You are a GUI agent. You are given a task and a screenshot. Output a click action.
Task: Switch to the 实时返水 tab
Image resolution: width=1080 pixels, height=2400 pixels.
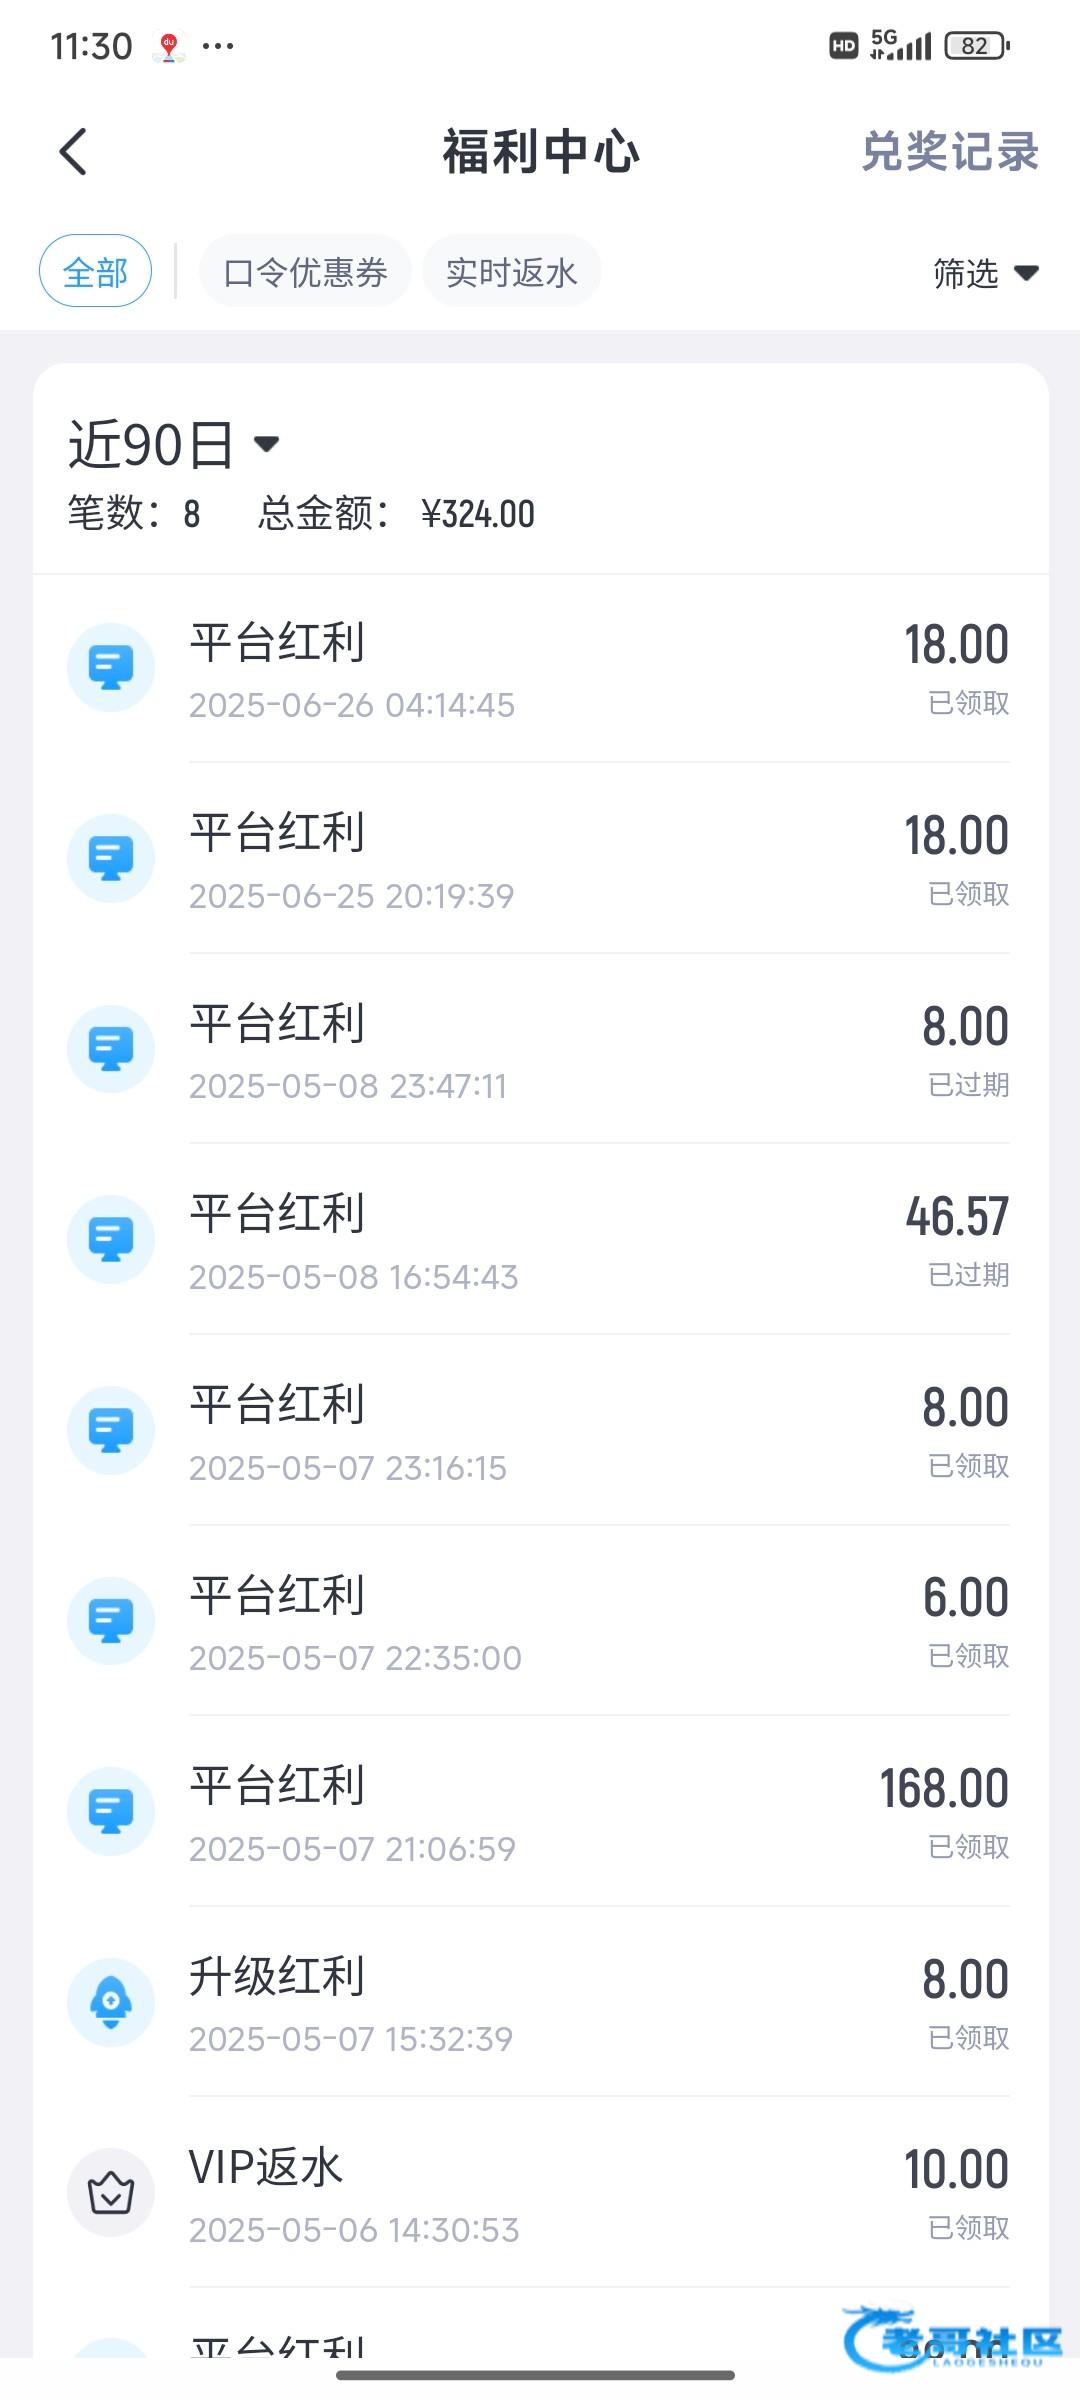click(511, 272)
